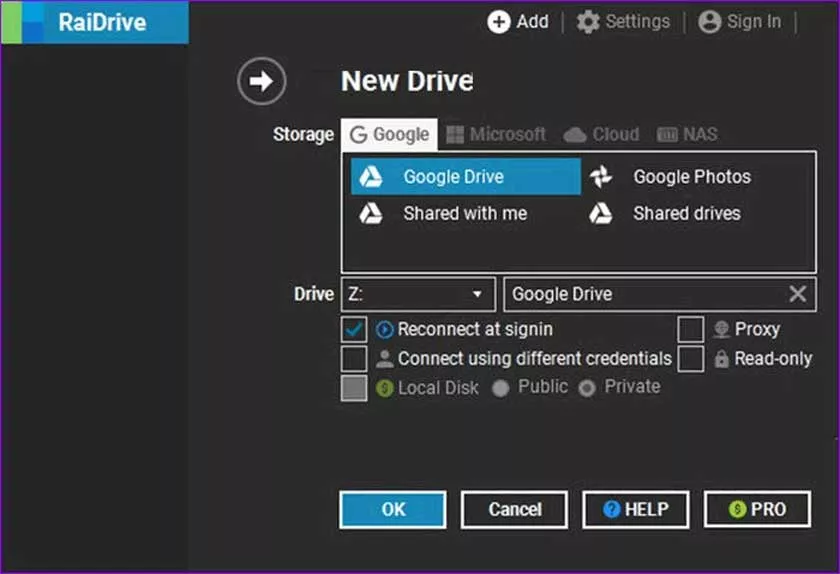Click the Settings label in top bar
Viewport: 840px width, 574px height.
pyautogui.click(x=638, y=22)
